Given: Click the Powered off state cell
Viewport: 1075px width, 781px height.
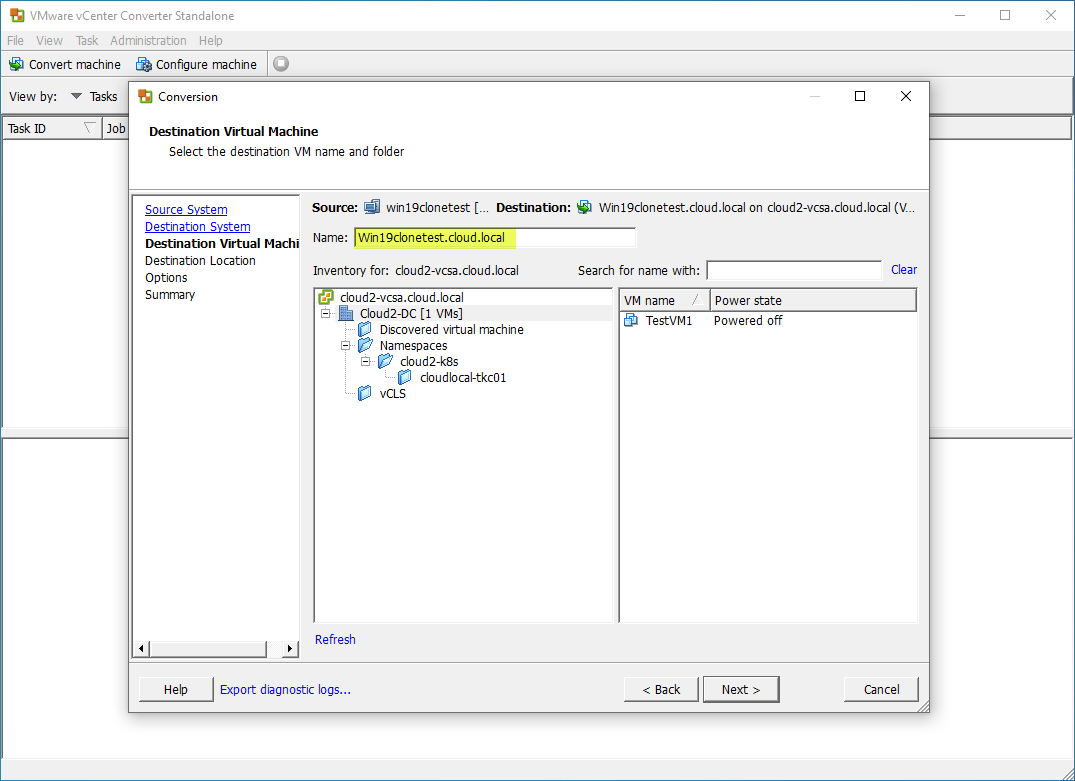Looking at the screenshot, I should 747,320.
